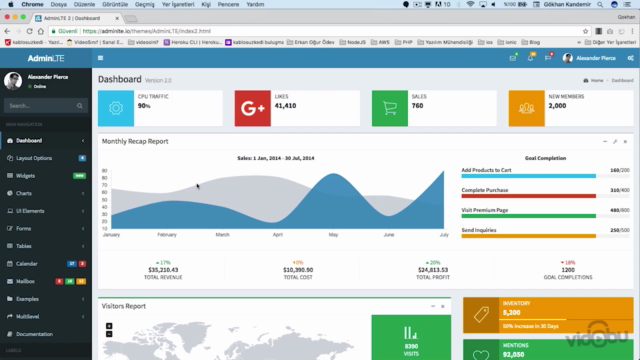
Task: Open Mailbox in sidebar
Action: 46,281
